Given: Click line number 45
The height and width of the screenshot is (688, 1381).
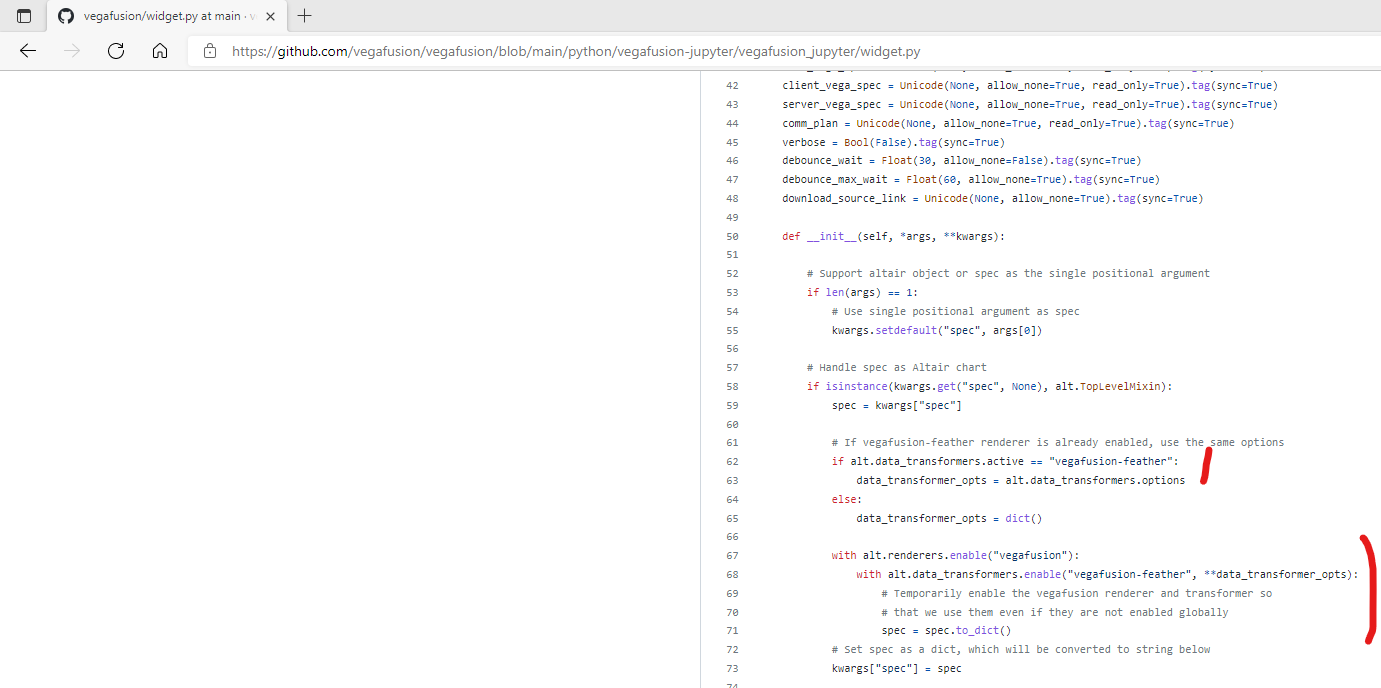Looking at the screenshot, I should coord(732,142).
